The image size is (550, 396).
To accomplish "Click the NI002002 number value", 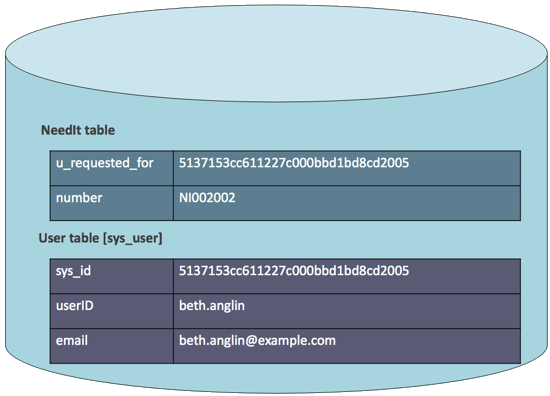I will 207,198.
